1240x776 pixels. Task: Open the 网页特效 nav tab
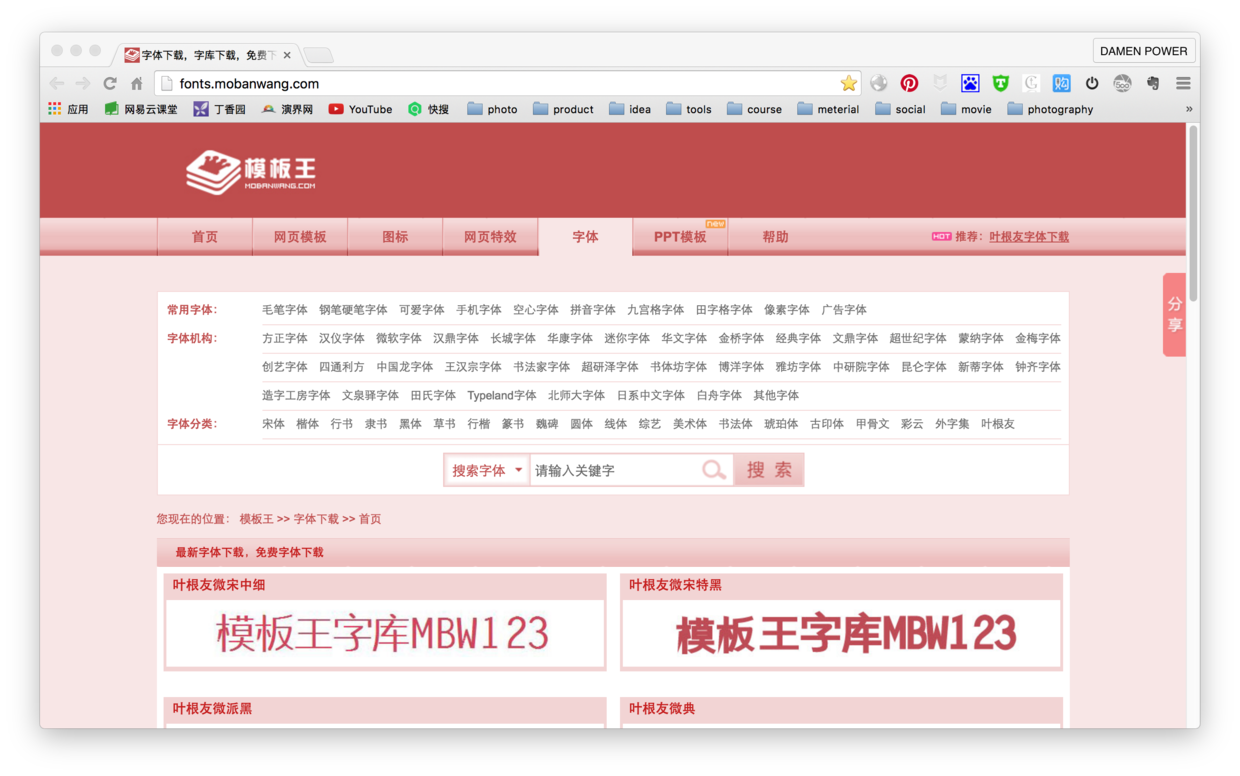[490, 237]
